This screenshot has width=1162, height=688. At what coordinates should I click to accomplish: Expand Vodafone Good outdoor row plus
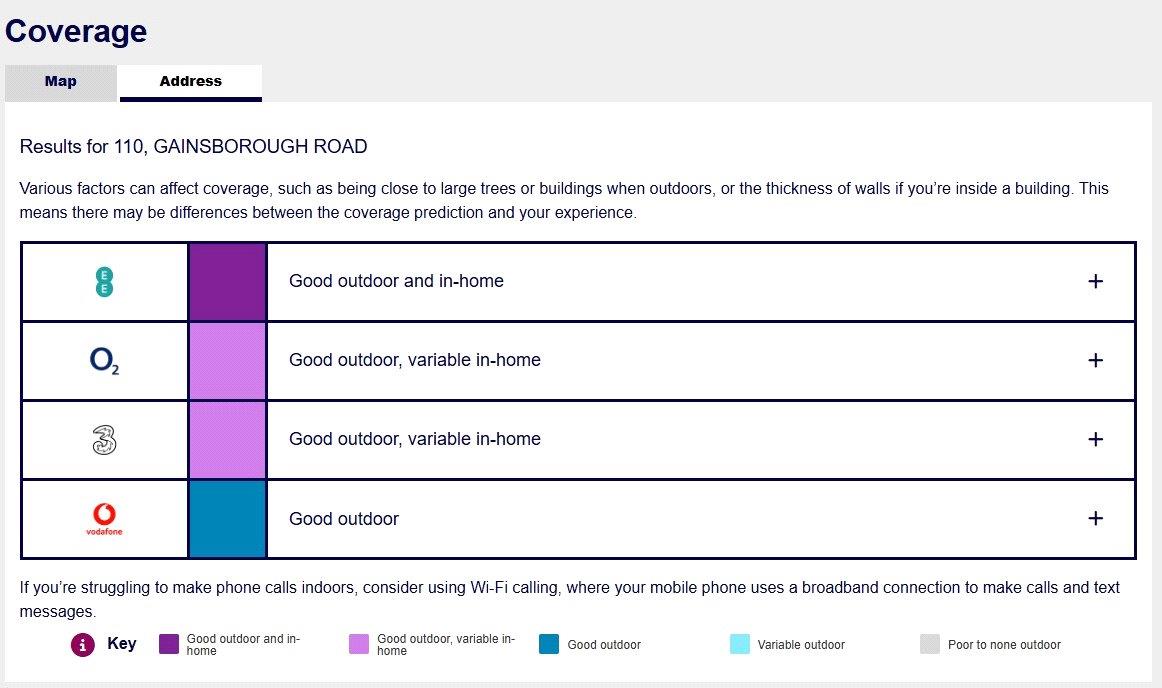coord(1095,518)
